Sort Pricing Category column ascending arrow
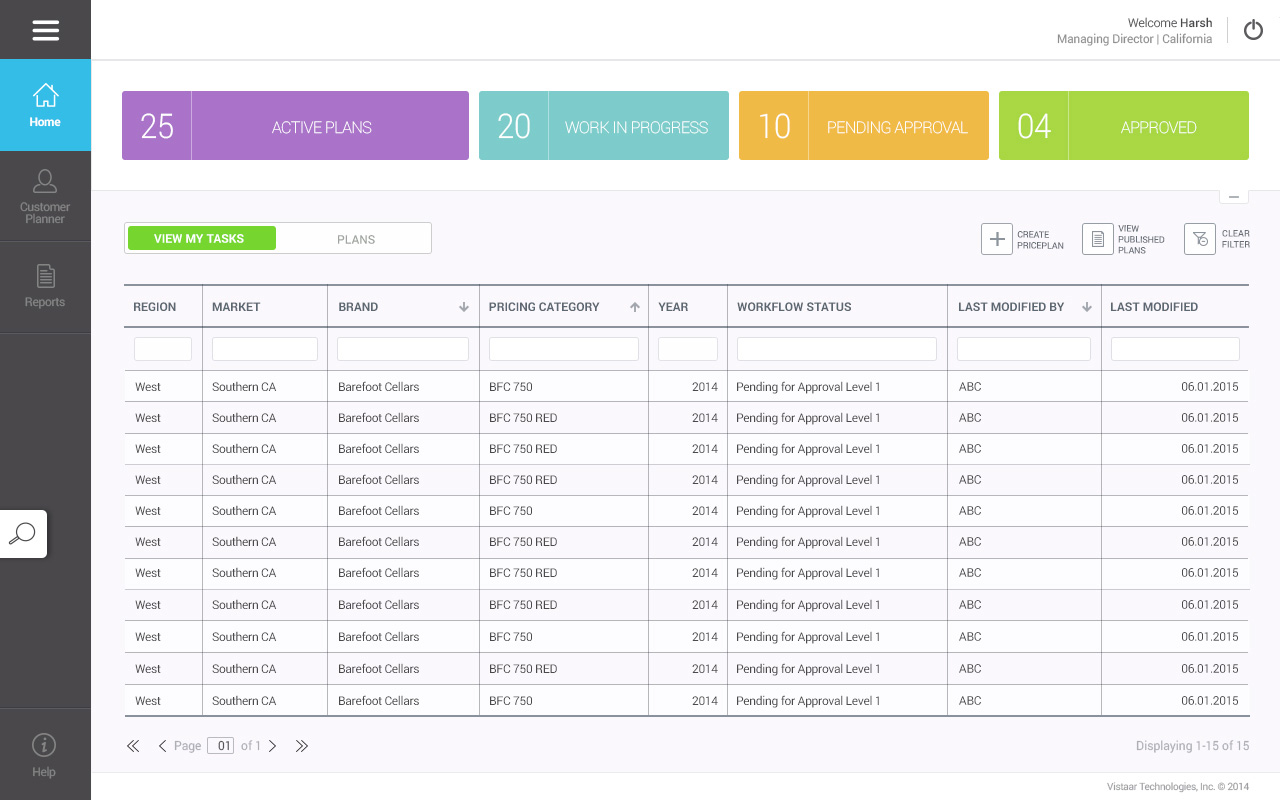 tap(634, 307)
